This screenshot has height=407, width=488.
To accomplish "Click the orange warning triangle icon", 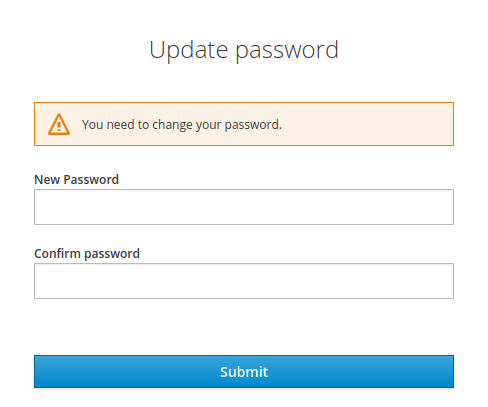I will [59, 124].
